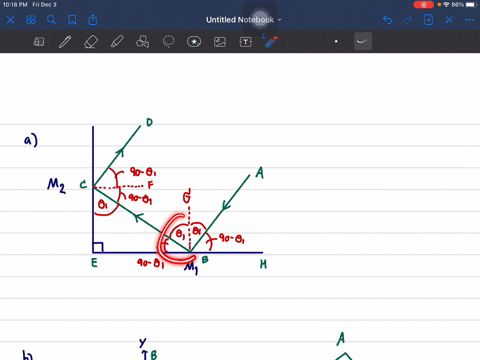Select the Eraser tool
Screen dimensions: 480x360
coord(91,42)
